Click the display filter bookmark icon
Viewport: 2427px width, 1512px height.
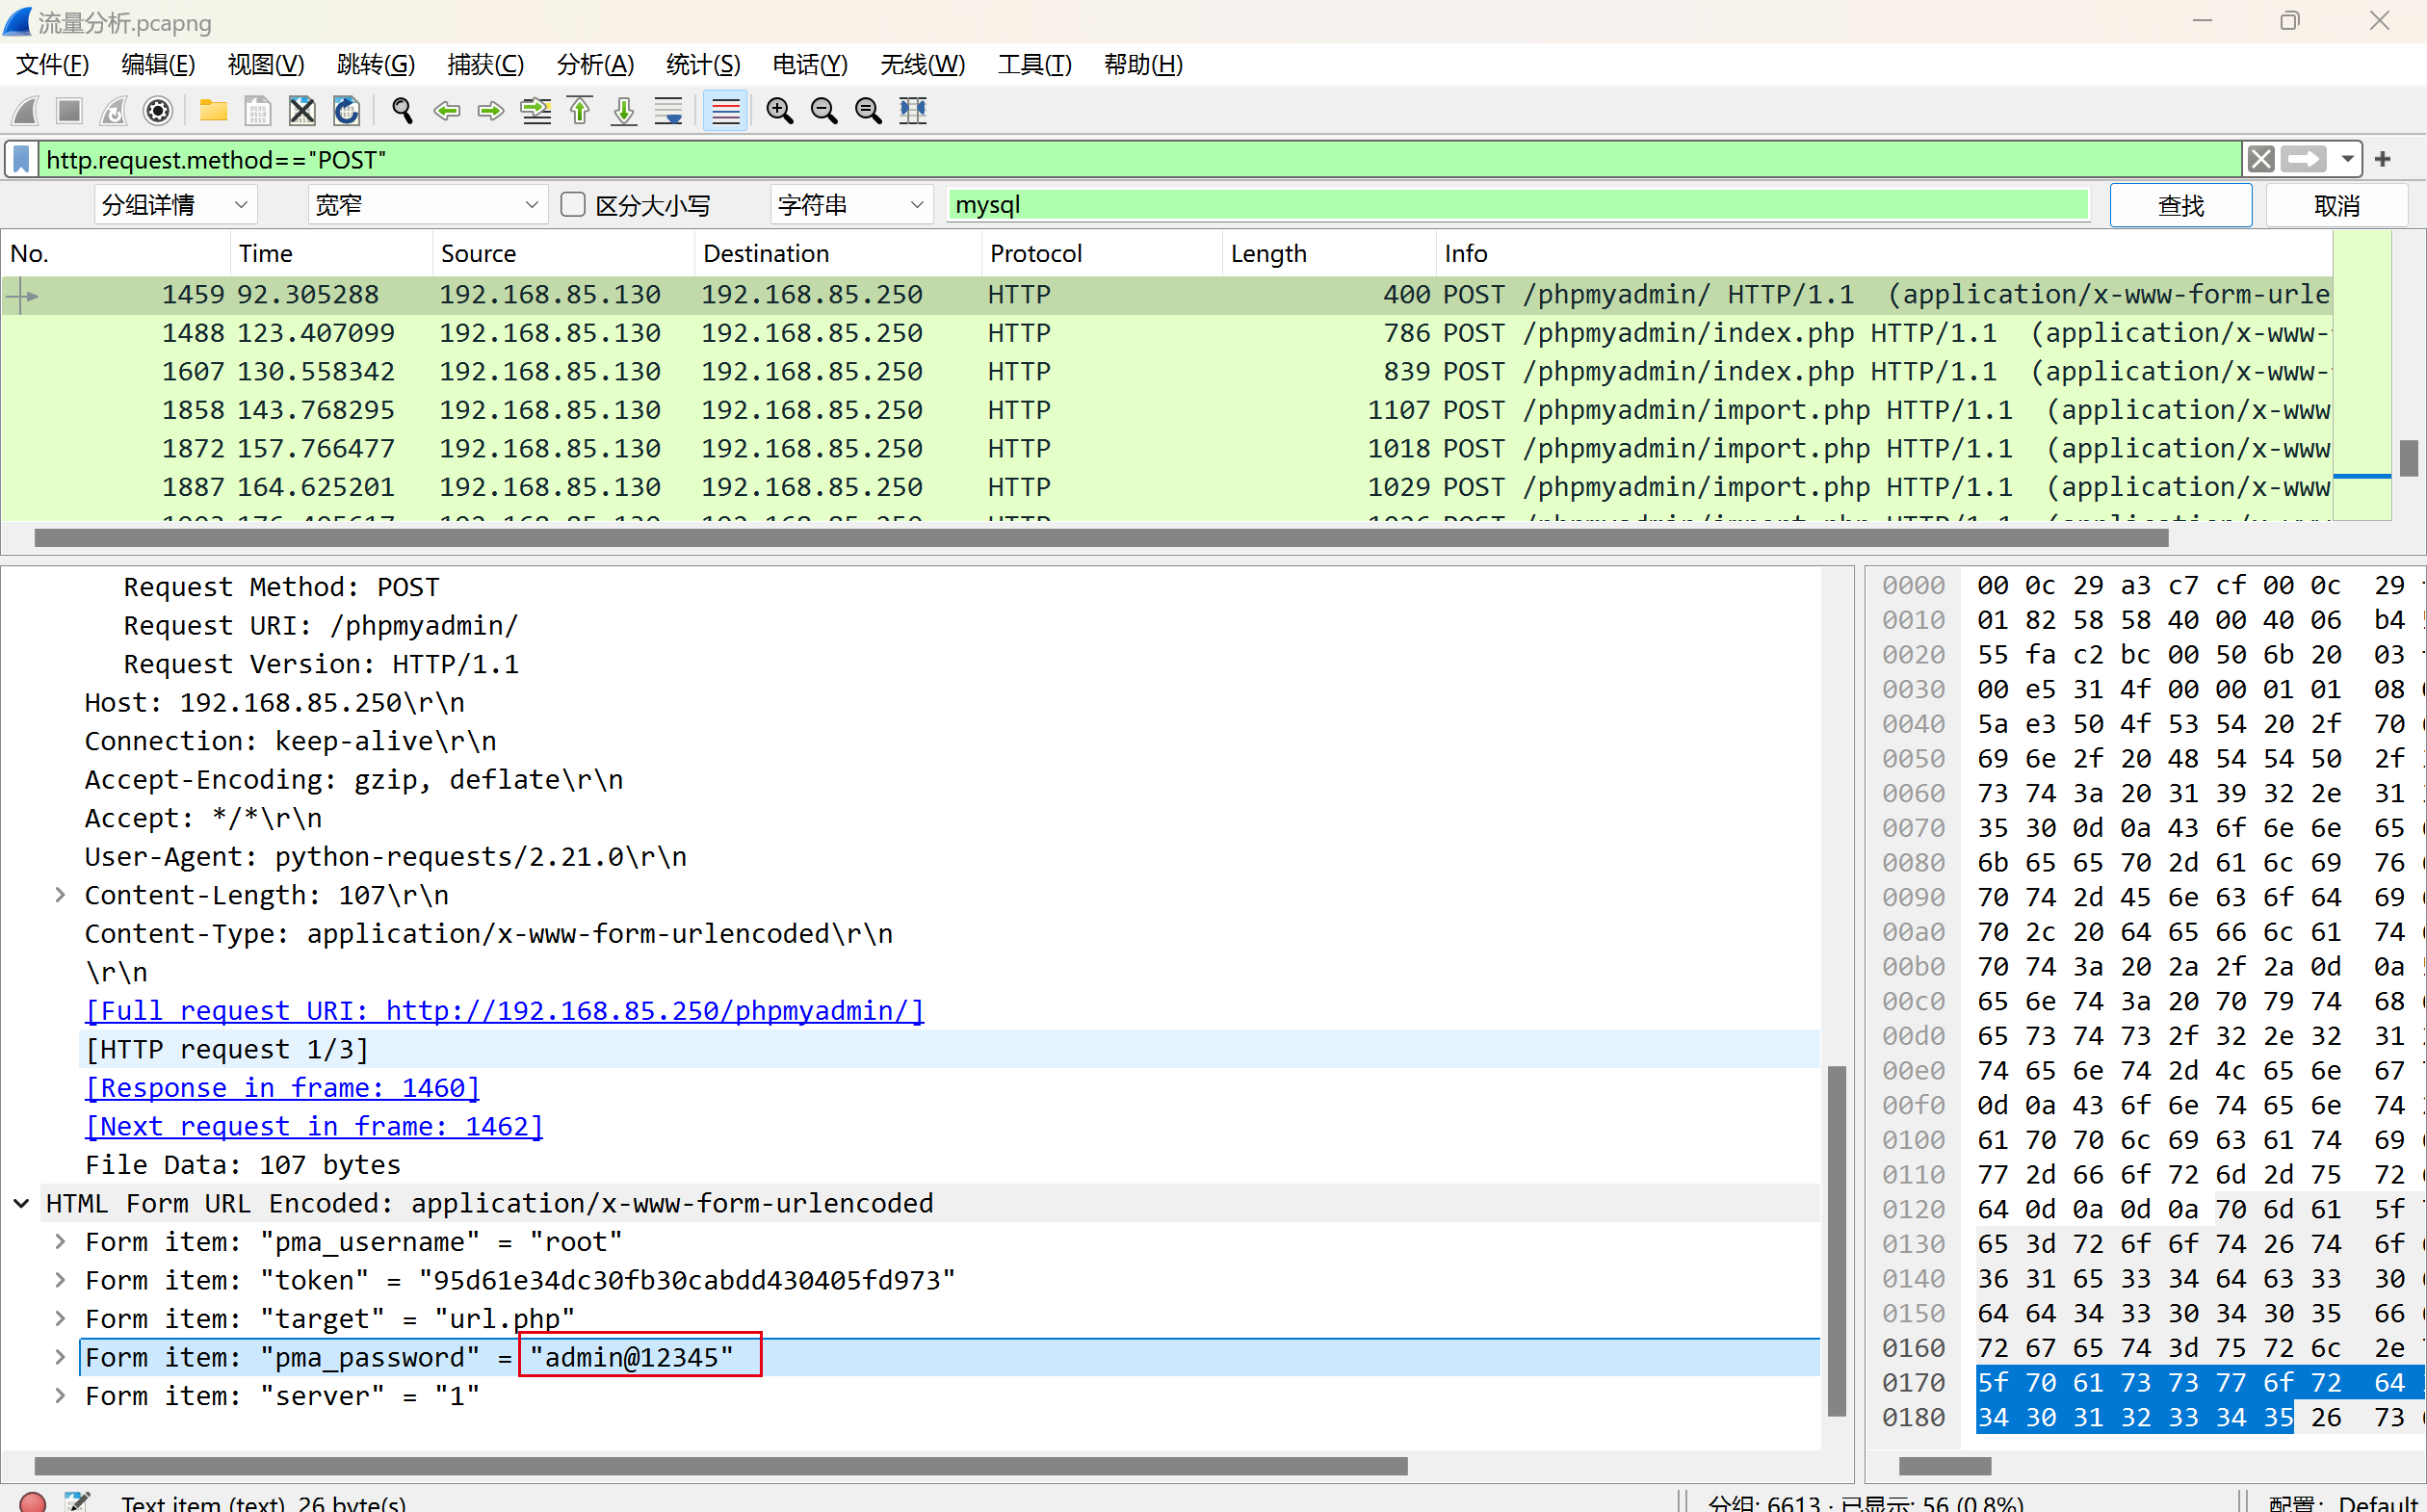[x=21, y=159]
